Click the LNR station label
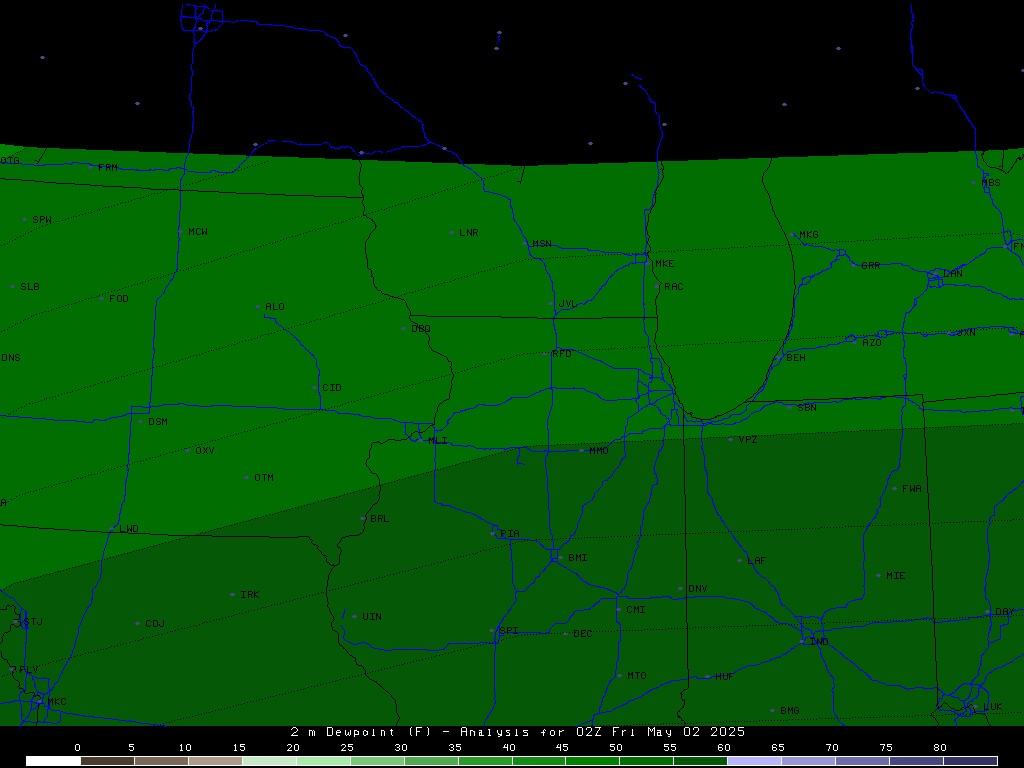The image size is (1024, 768). click(468, 233)
